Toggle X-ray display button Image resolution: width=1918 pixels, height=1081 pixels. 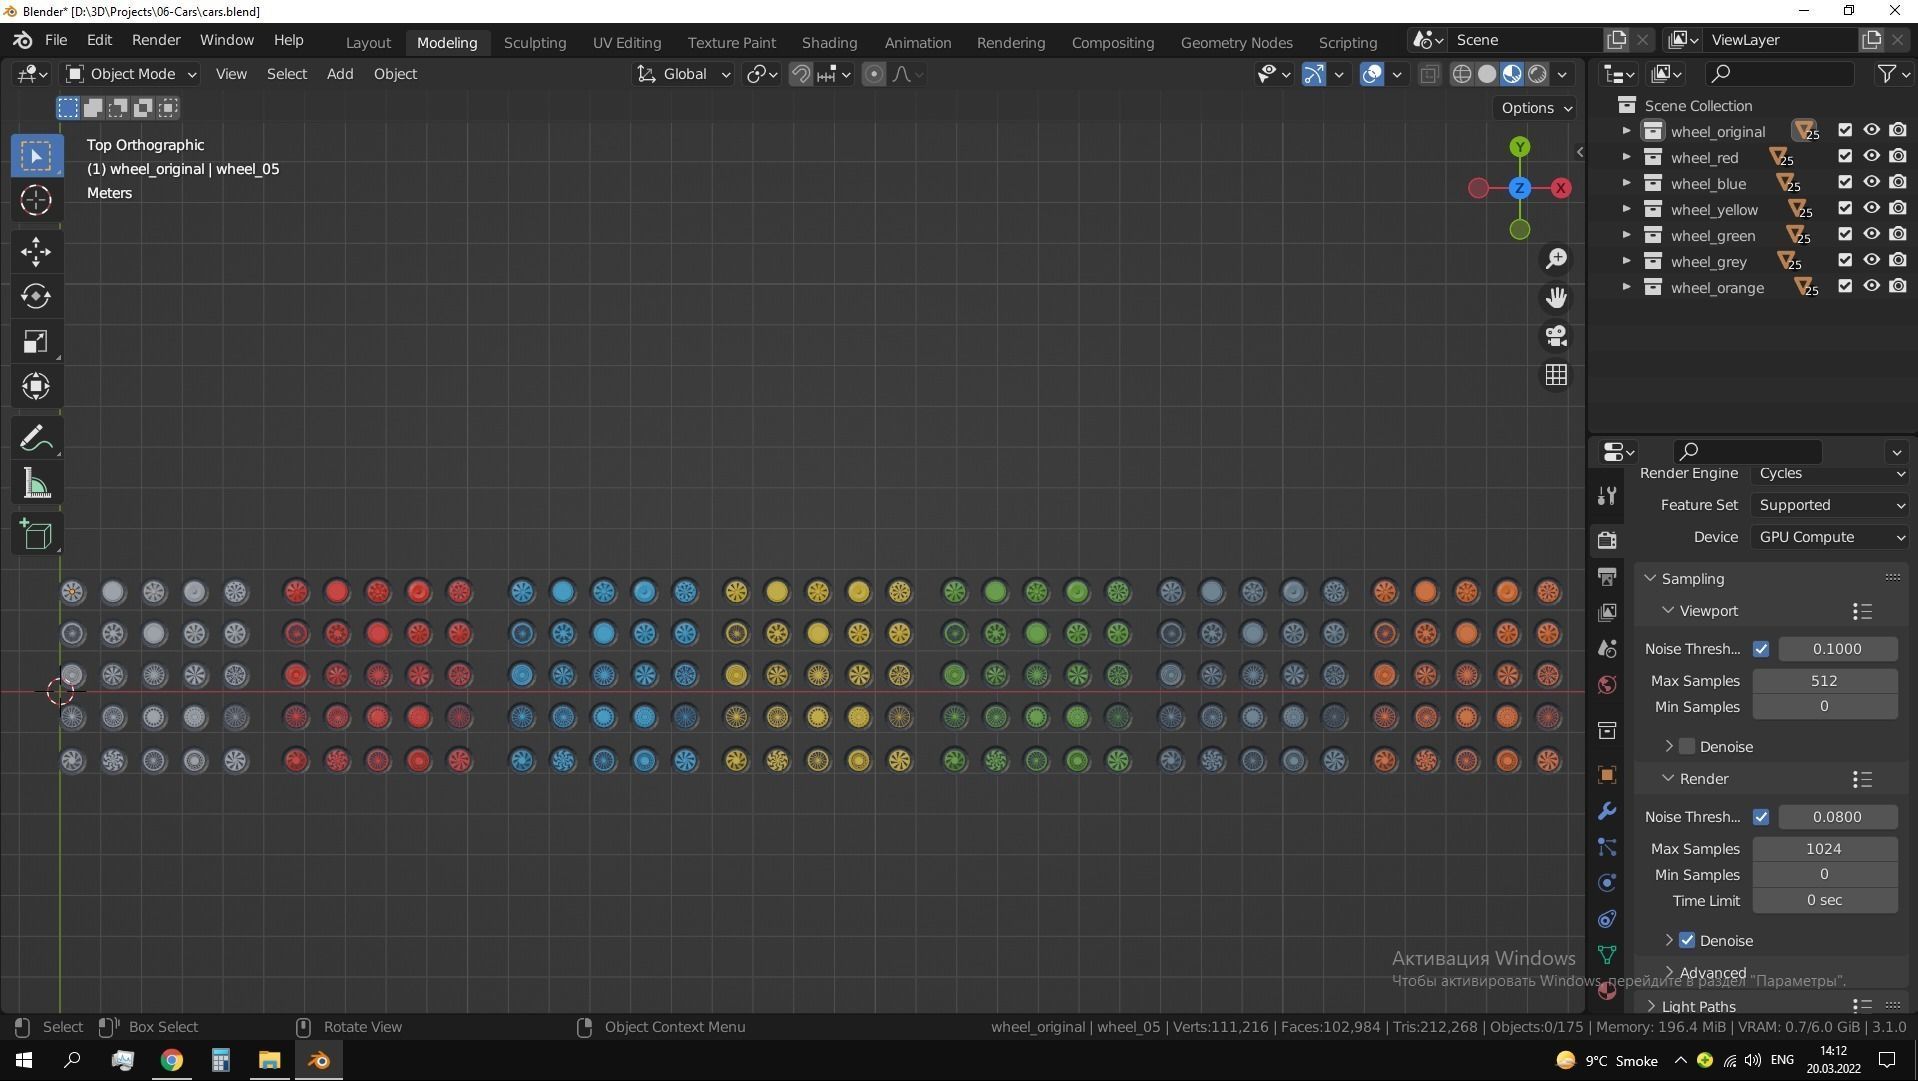[1429, 74]
